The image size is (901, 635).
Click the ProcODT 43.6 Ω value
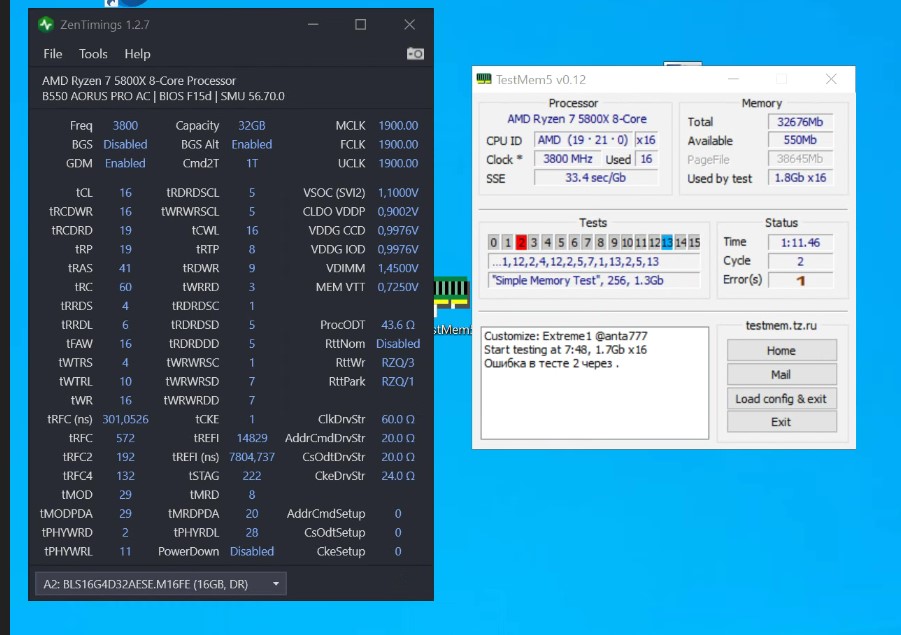pos(398,325)
